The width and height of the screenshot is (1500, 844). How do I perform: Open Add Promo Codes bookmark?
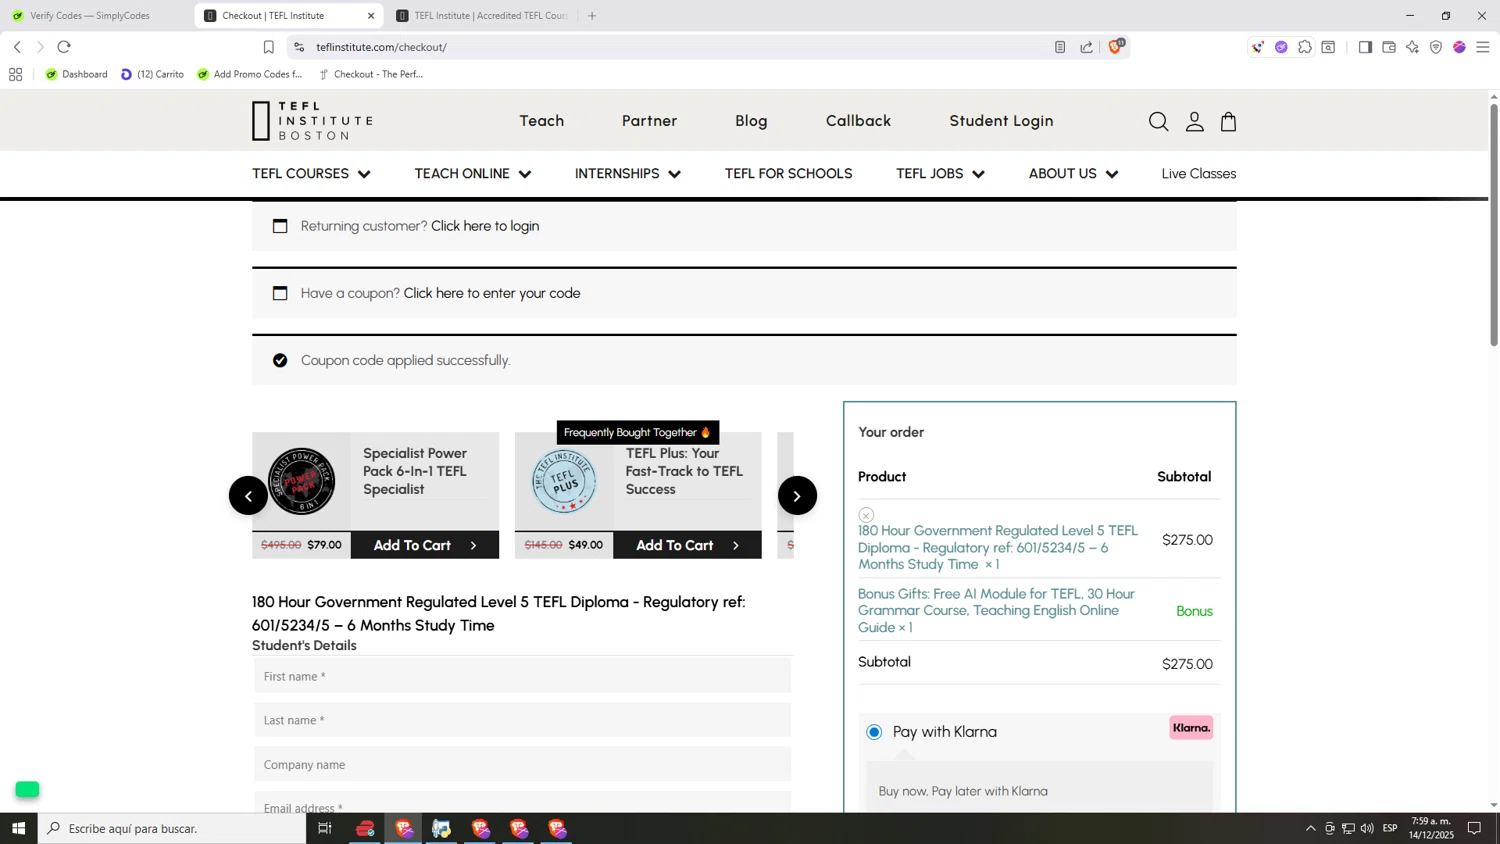pyautogui.click(x=250, y=74)
